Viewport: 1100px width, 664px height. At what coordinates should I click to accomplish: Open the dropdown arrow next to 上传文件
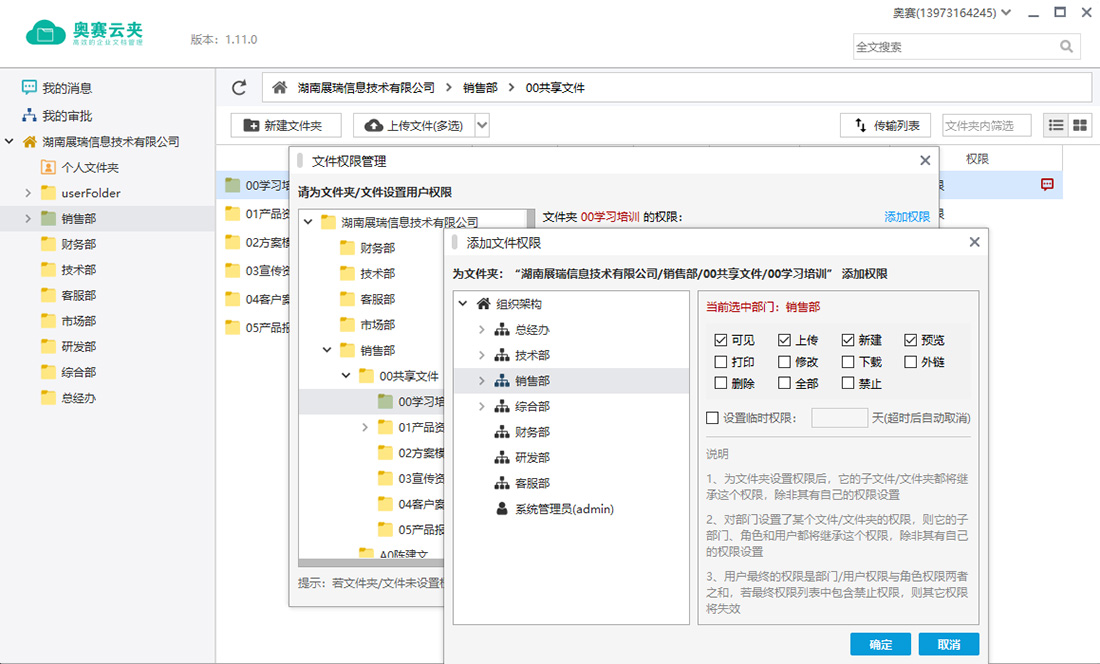(x=482, y=125)
